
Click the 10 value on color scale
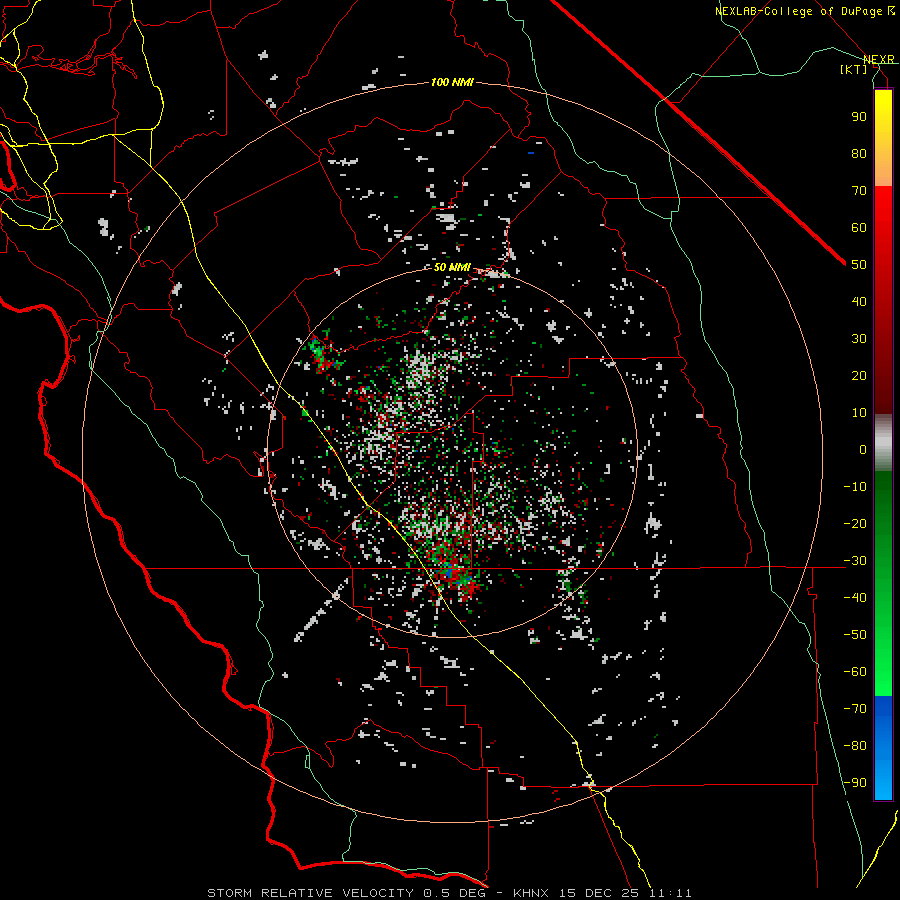click(x=859, y=413)
